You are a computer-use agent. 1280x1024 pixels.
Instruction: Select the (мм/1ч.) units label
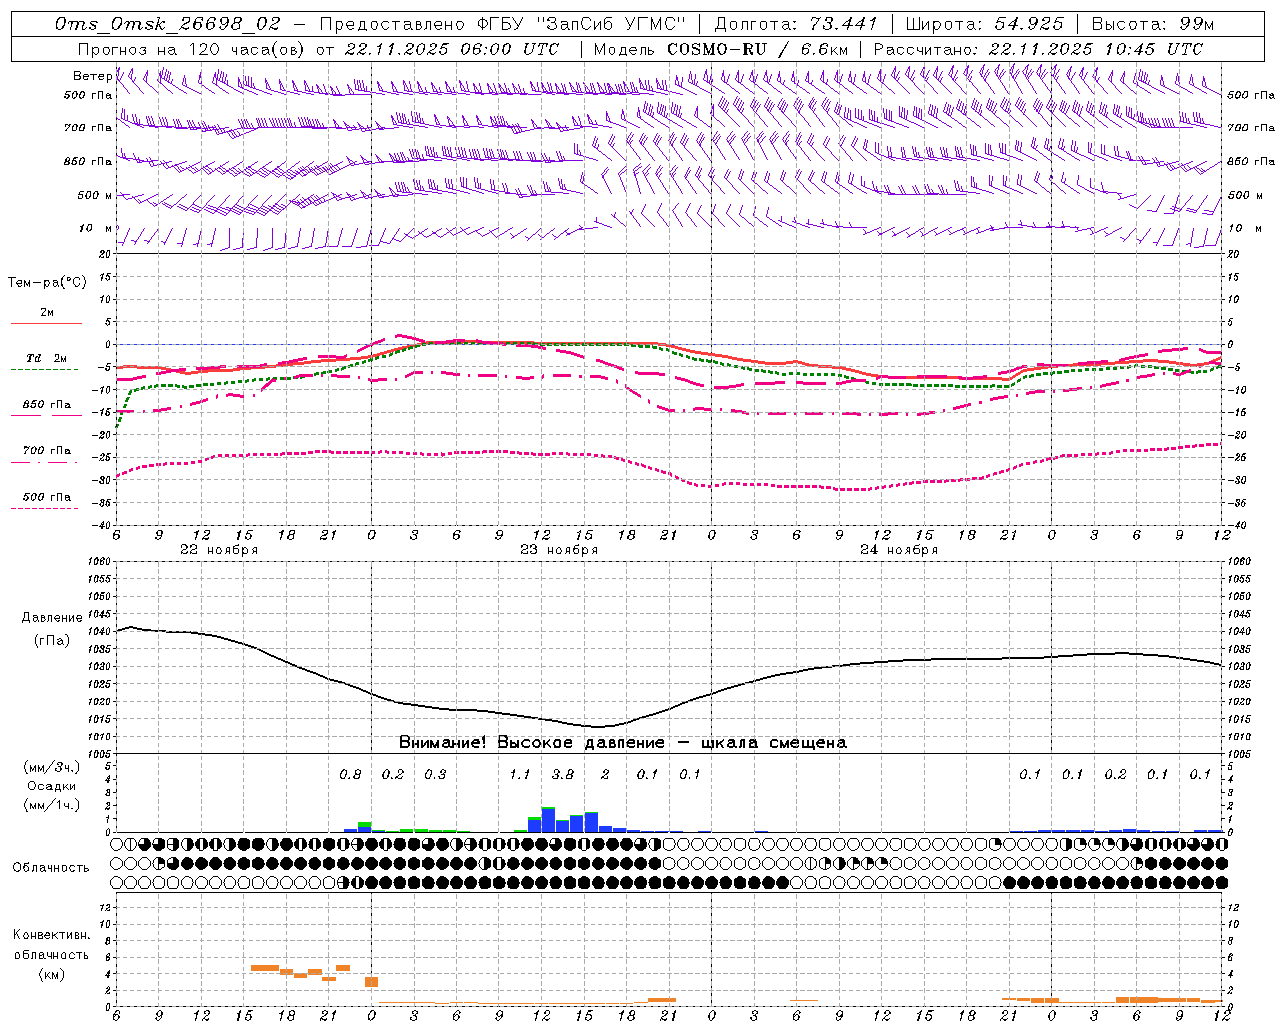point(52,805)
